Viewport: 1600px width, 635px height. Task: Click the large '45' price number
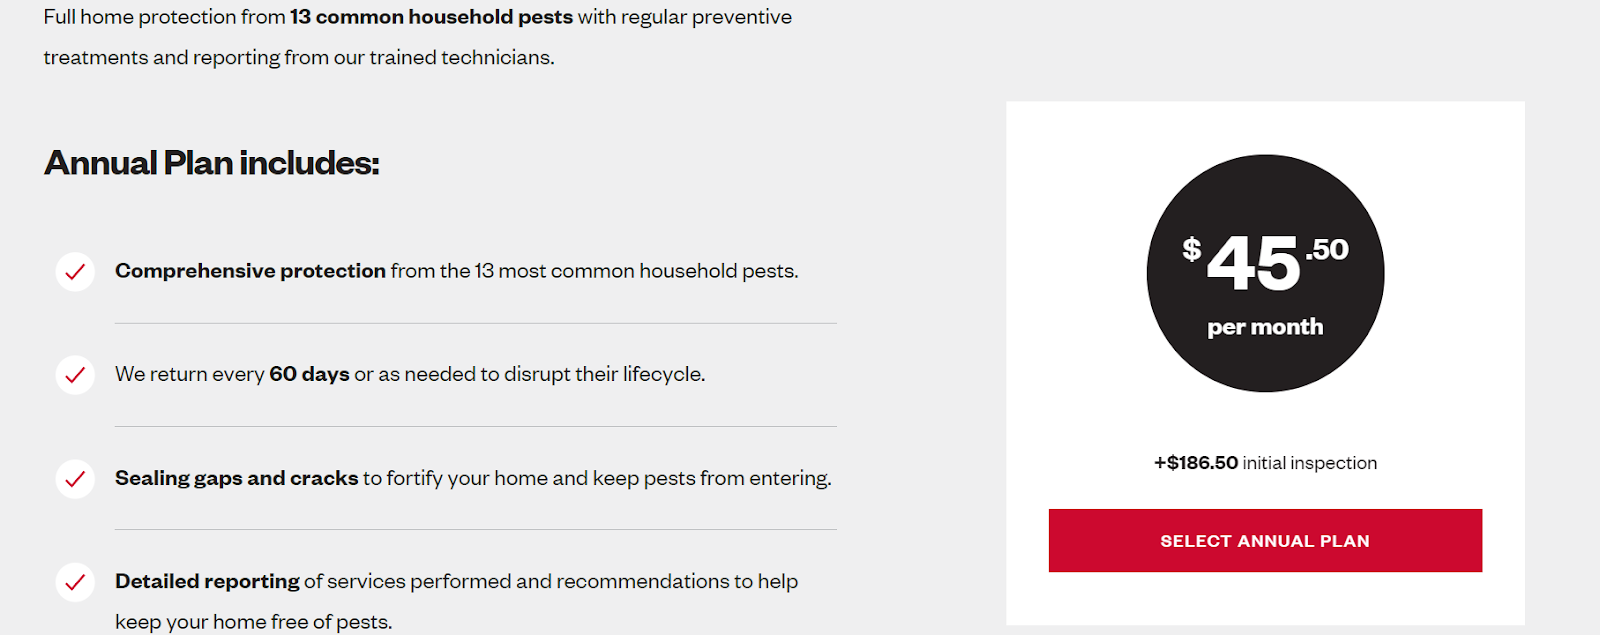1254,264
